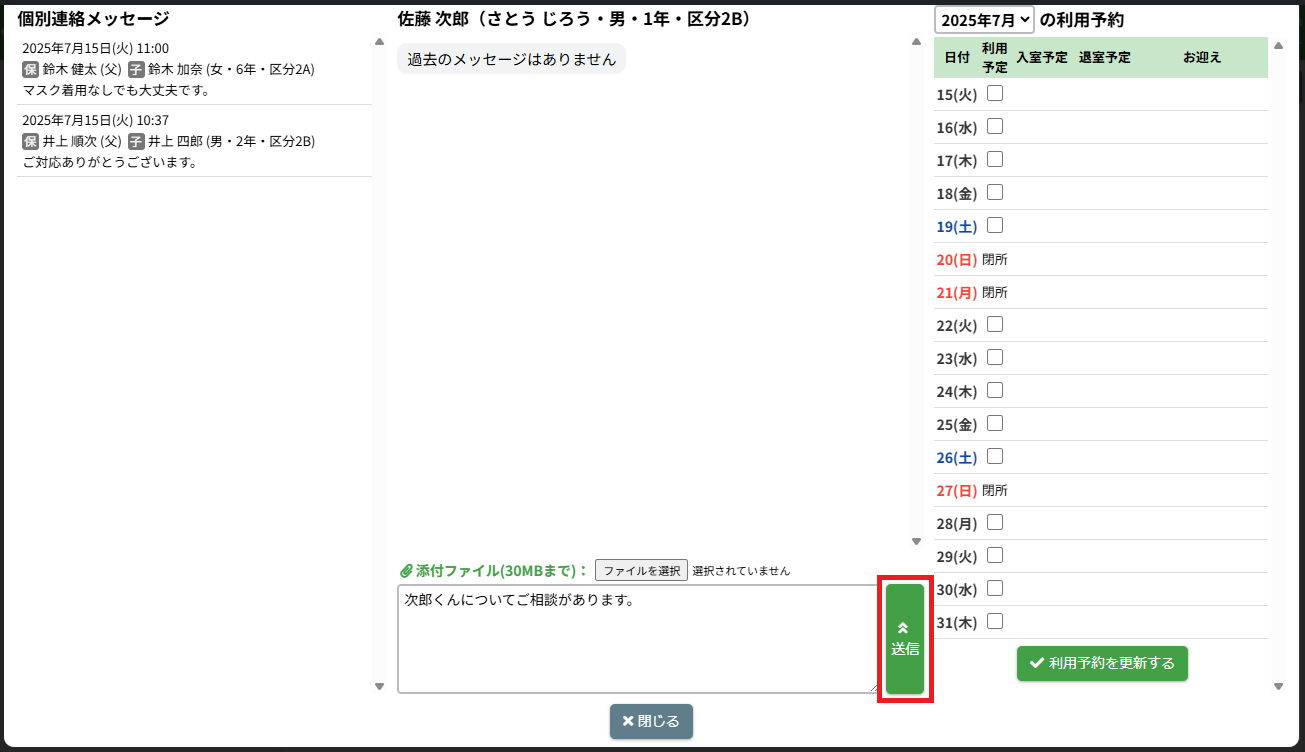Check the usage box for 15(火)
The image size is (1305, 752).
point(995,94)
